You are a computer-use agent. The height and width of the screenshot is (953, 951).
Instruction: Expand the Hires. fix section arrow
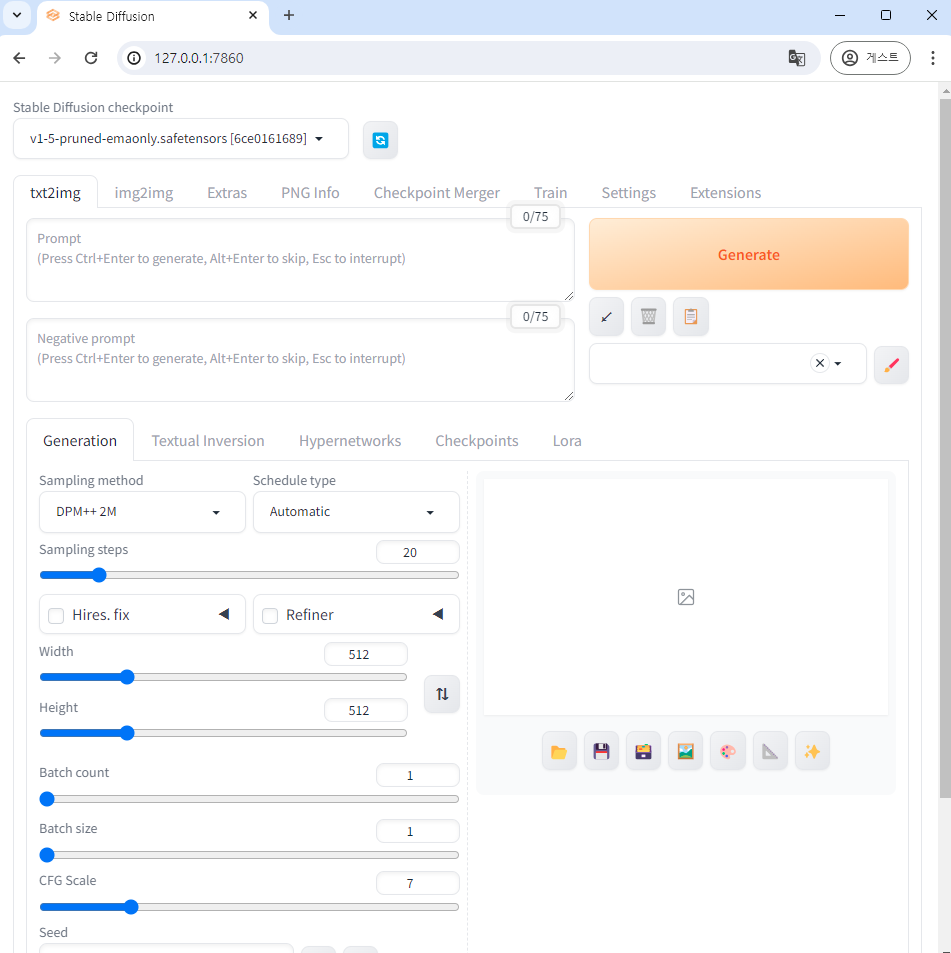(224, 614)
